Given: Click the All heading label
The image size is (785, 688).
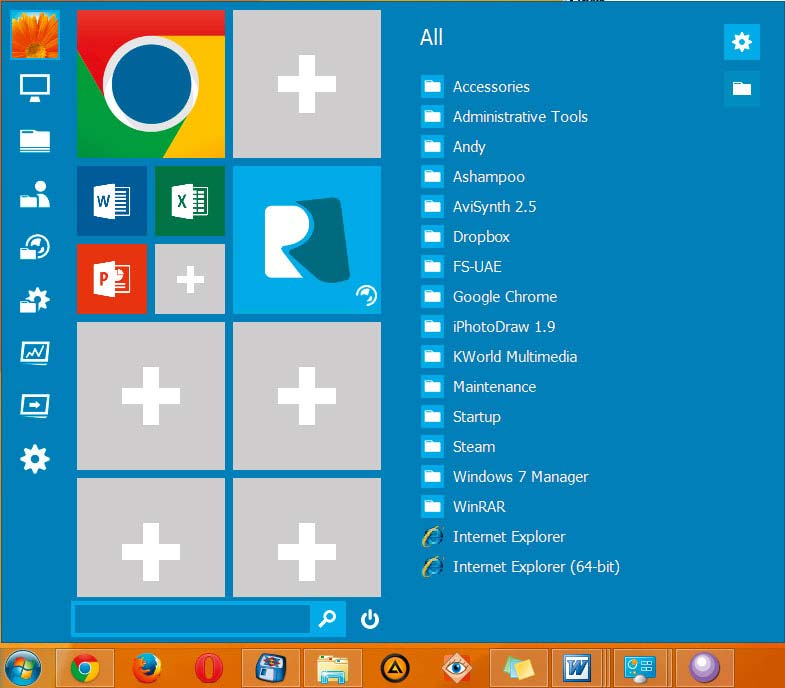Looking at the screenshot, I should click(x=431, y=38).
